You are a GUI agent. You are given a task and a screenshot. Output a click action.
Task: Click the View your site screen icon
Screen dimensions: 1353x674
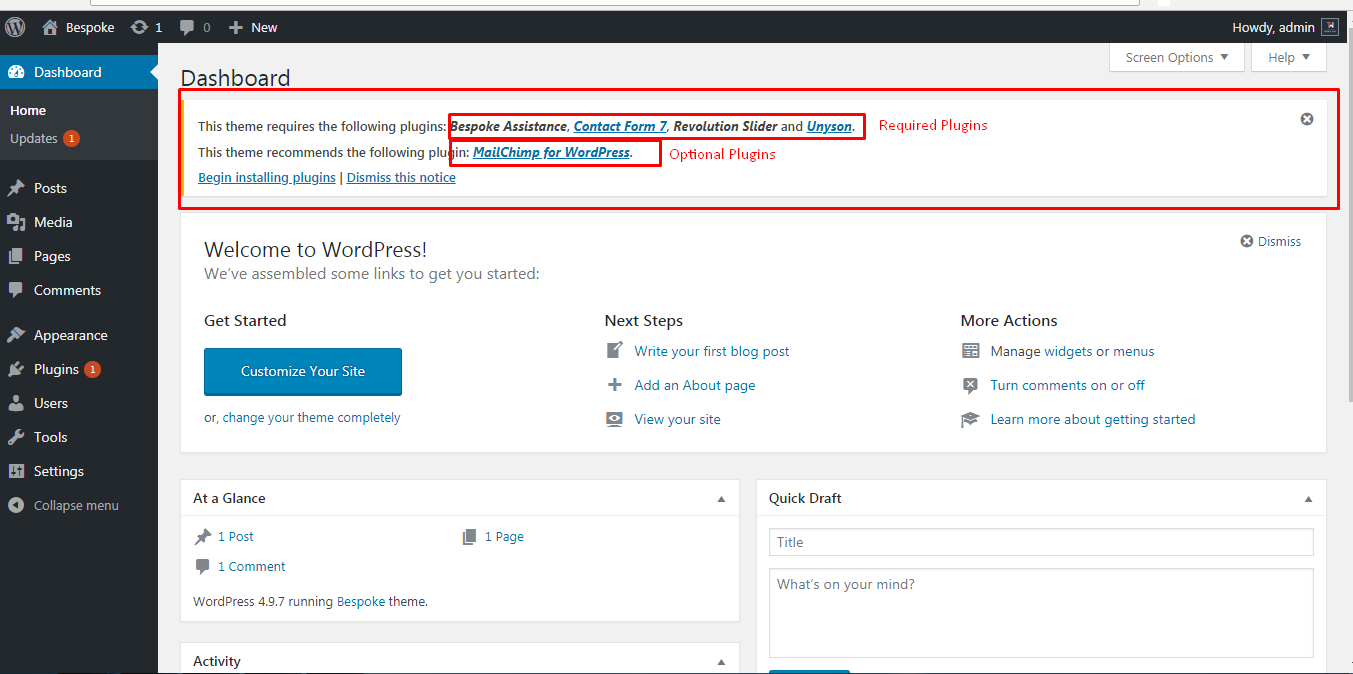tap(615, 419)
